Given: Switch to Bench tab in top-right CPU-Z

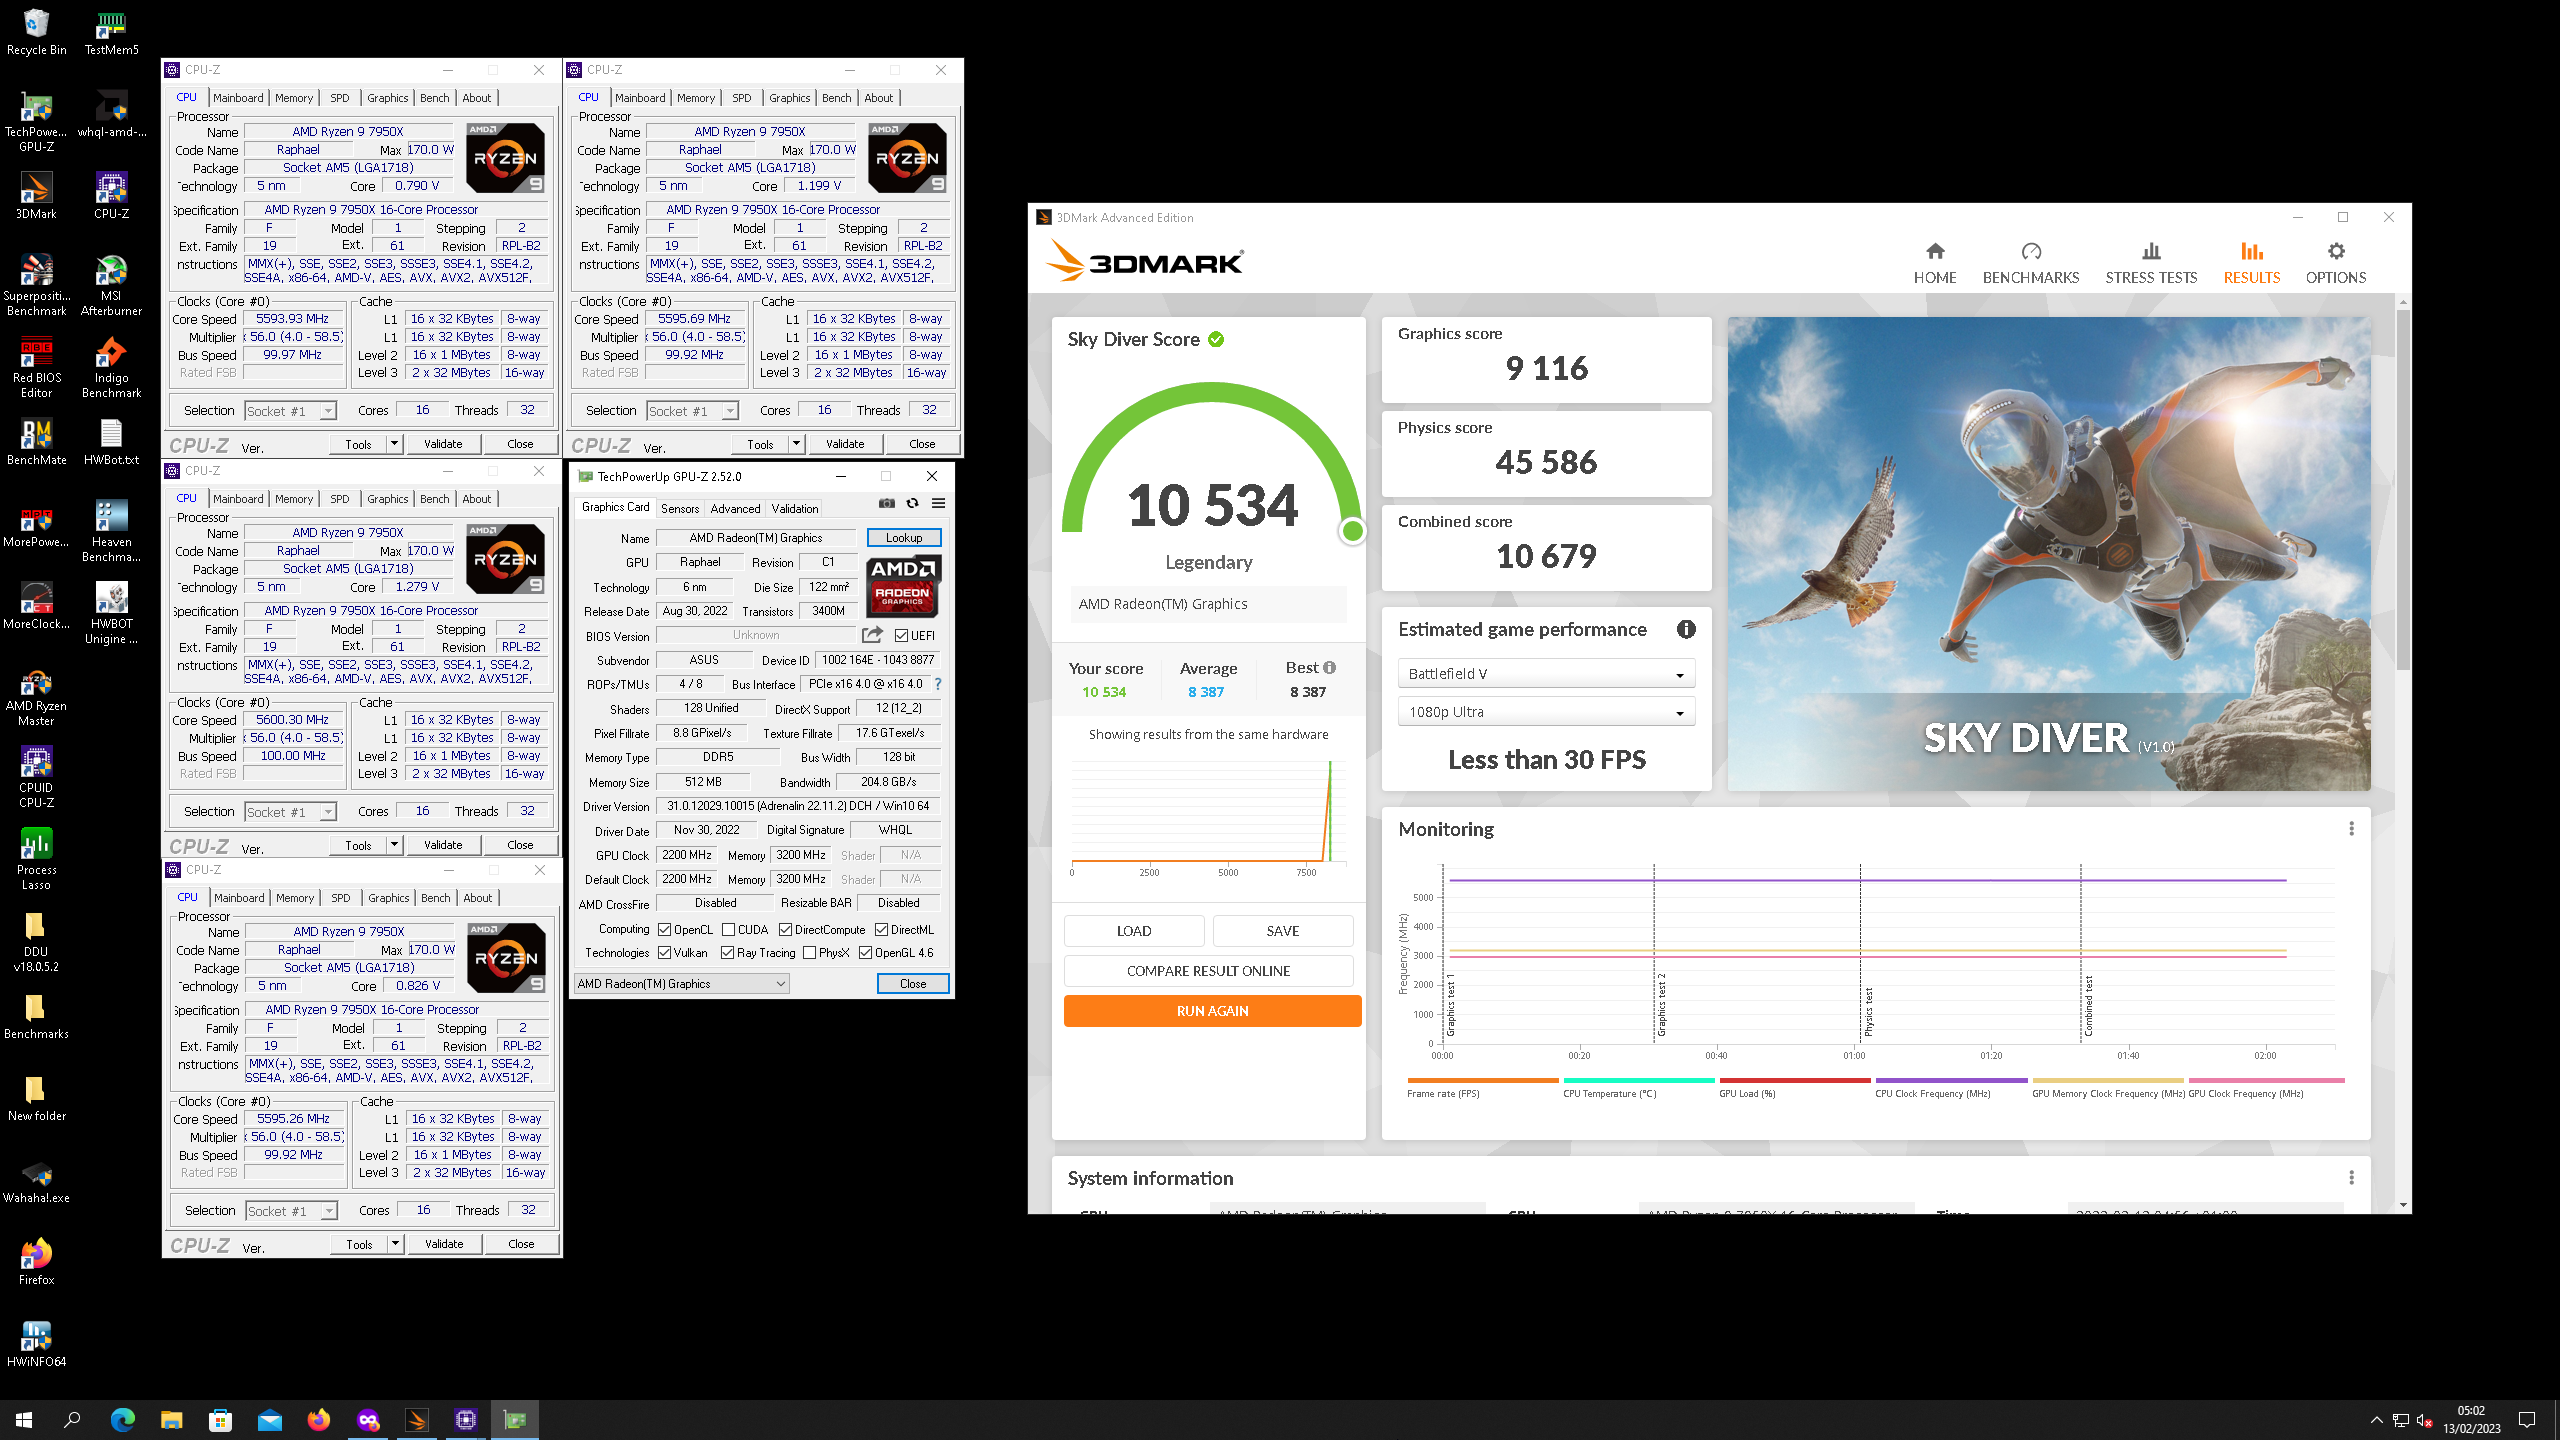Looking at the screenshot, I should 836,98.
